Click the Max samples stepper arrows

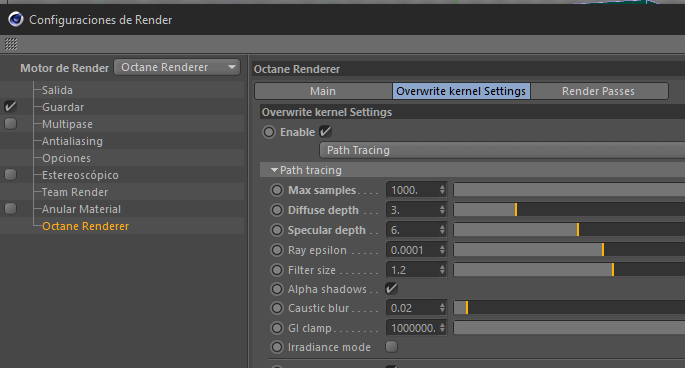[x=442, y=190]
